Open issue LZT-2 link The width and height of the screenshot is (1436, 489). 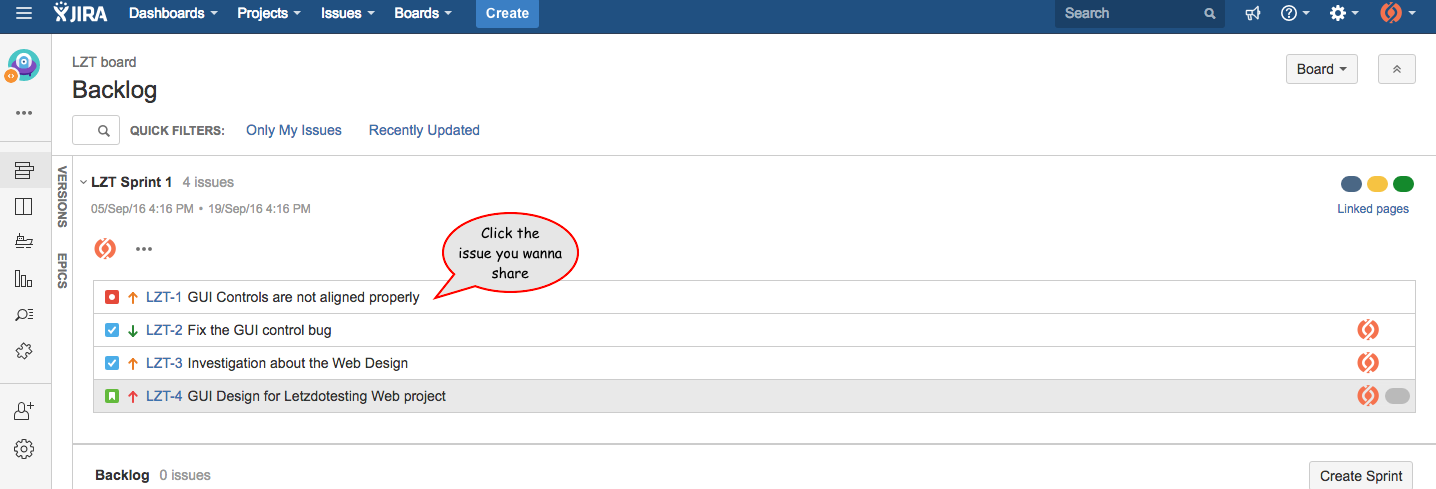pyautogui.click(x=164, y=330)
